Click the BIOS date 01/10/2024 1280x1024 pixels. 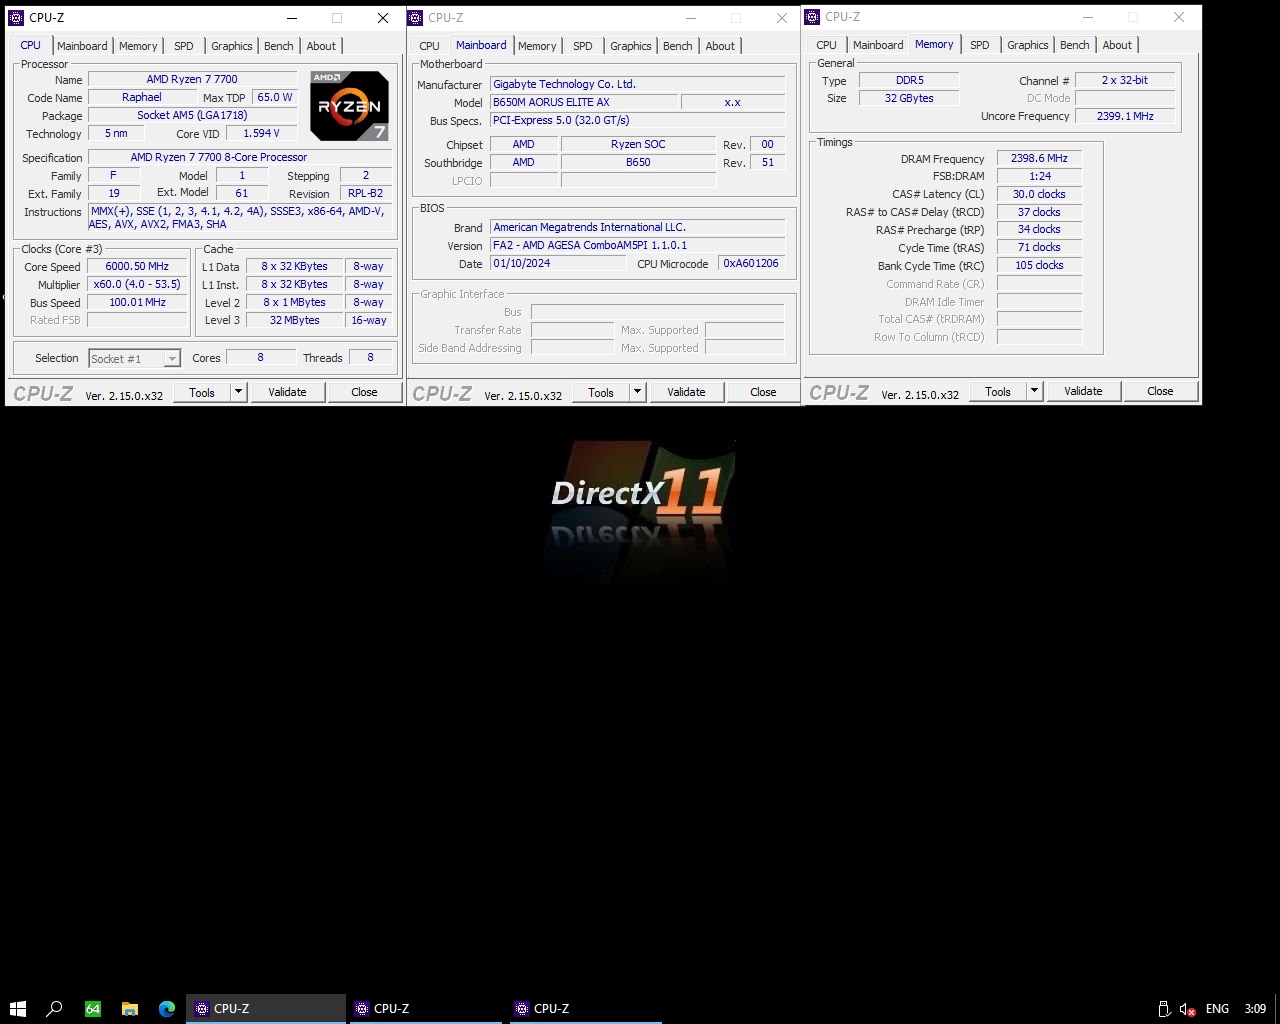[560, 264]
